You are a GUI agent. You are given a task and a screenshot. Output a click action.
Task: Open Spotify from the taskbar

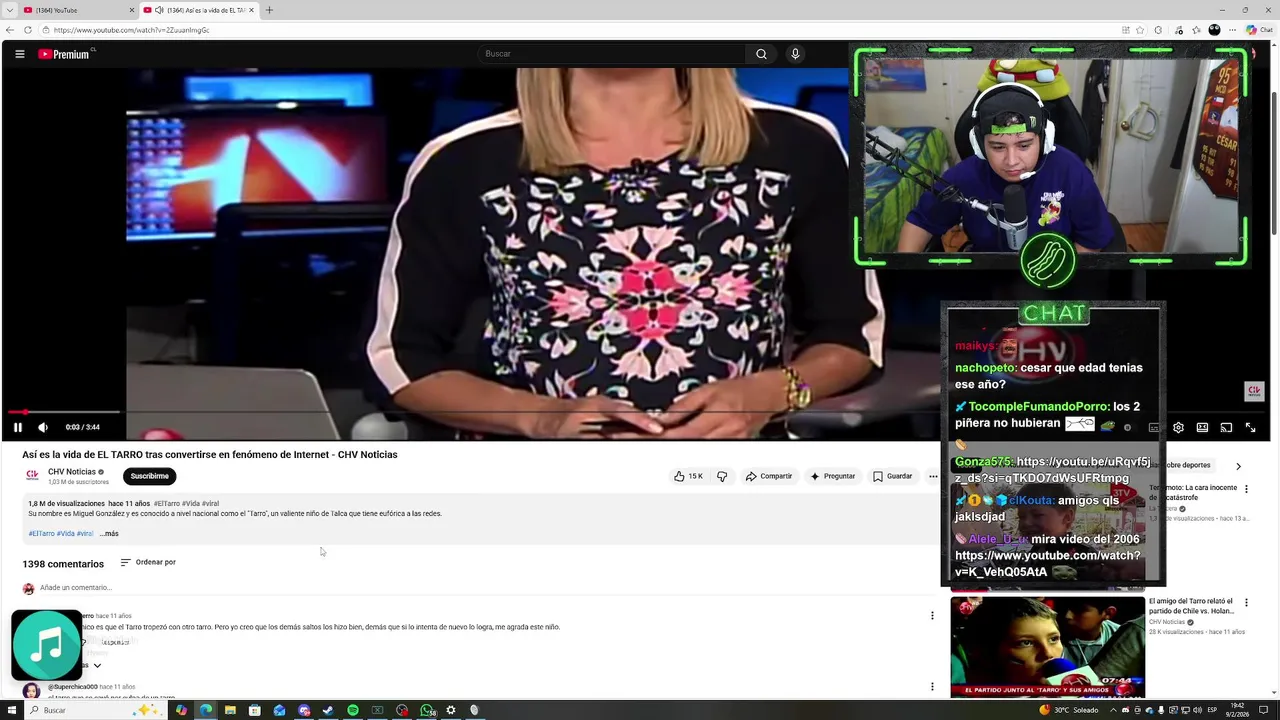[x=353, y=710]
